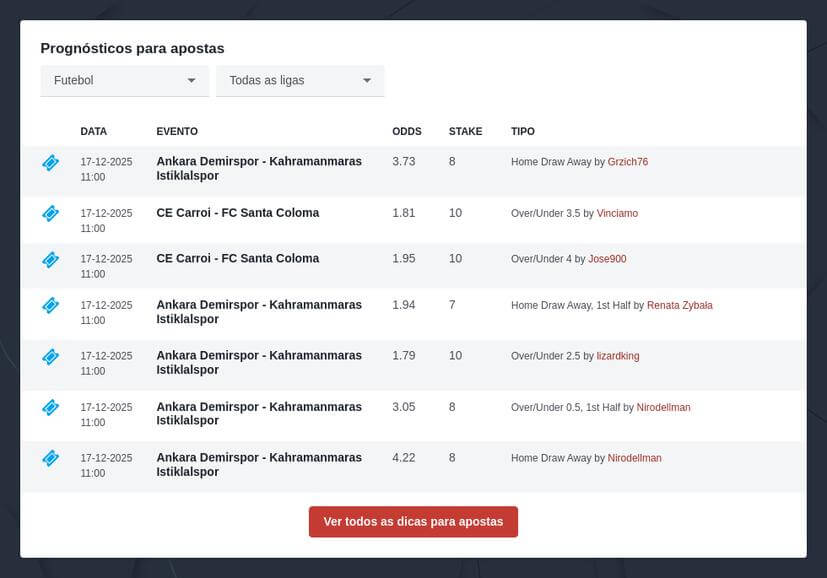Viewport: 827px width, 578px height.
Task: Expand the Todas as ligas dropdown
Action: 300,80
